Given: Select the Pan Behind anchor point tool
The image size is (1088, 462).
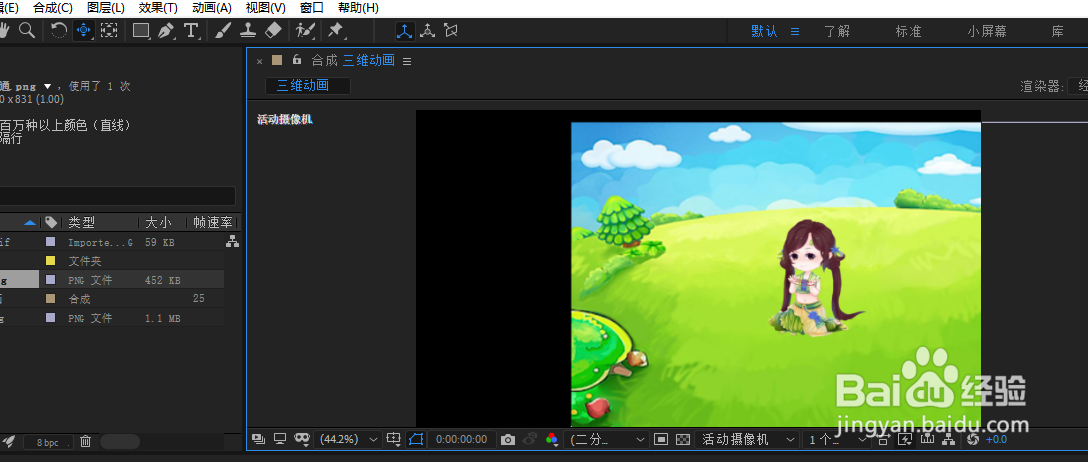Looking at the screenshot, I should click(x=109, y=31).
